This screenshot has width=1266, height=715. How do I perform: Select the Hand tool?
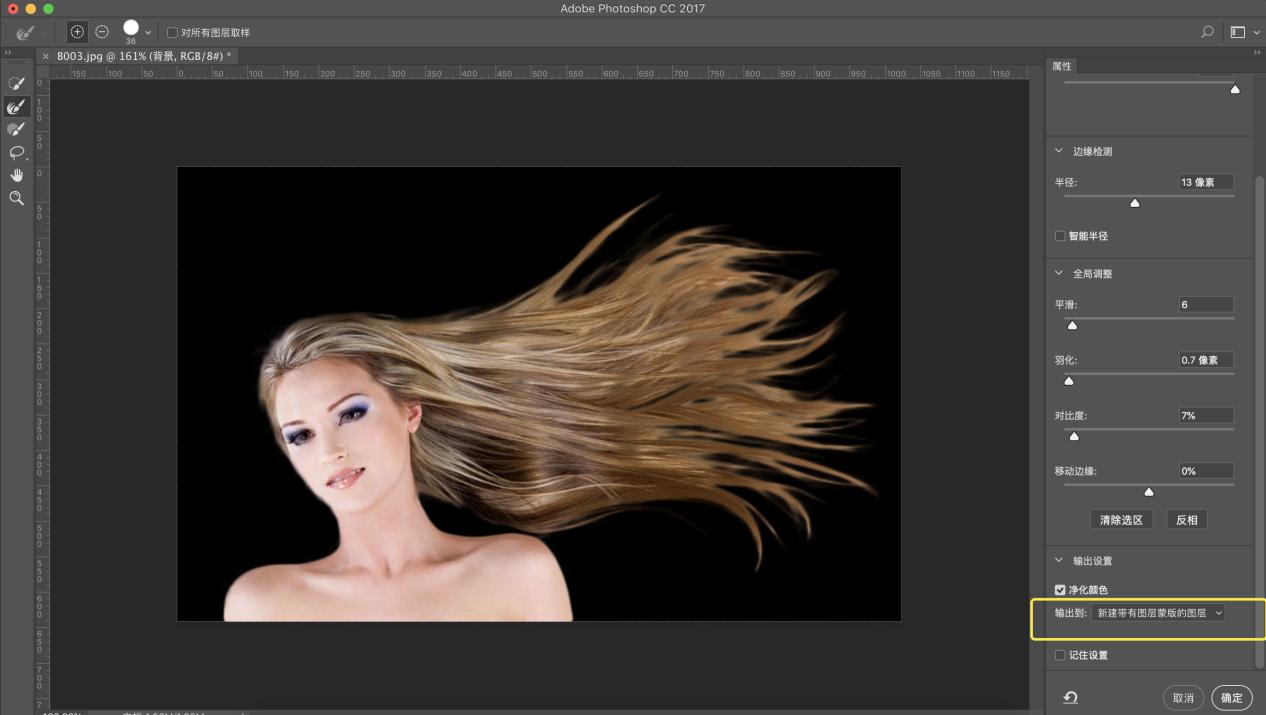pyautogui.click(x=16, y=175)
